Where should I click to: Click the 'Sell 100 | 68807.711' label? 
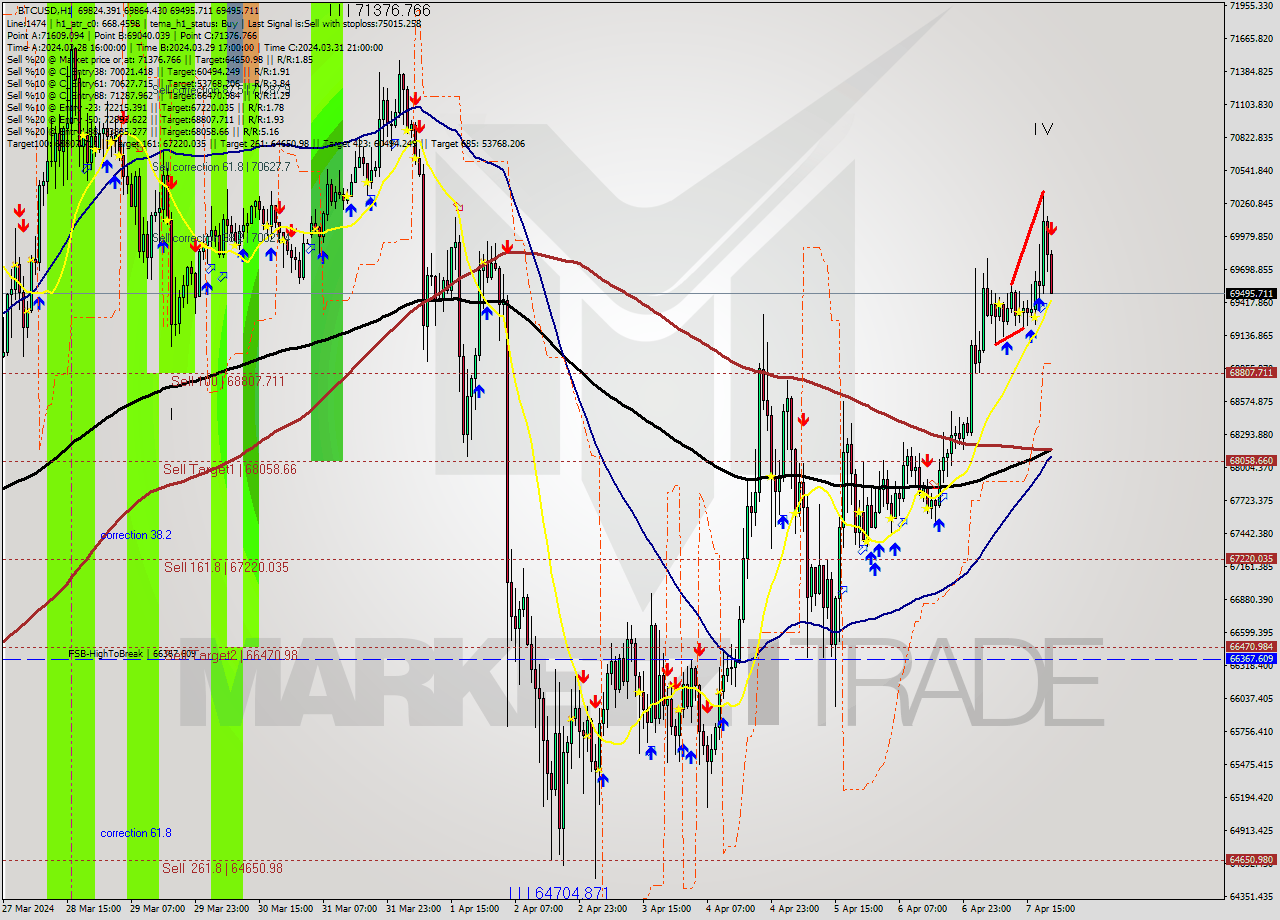pos(228,381)
